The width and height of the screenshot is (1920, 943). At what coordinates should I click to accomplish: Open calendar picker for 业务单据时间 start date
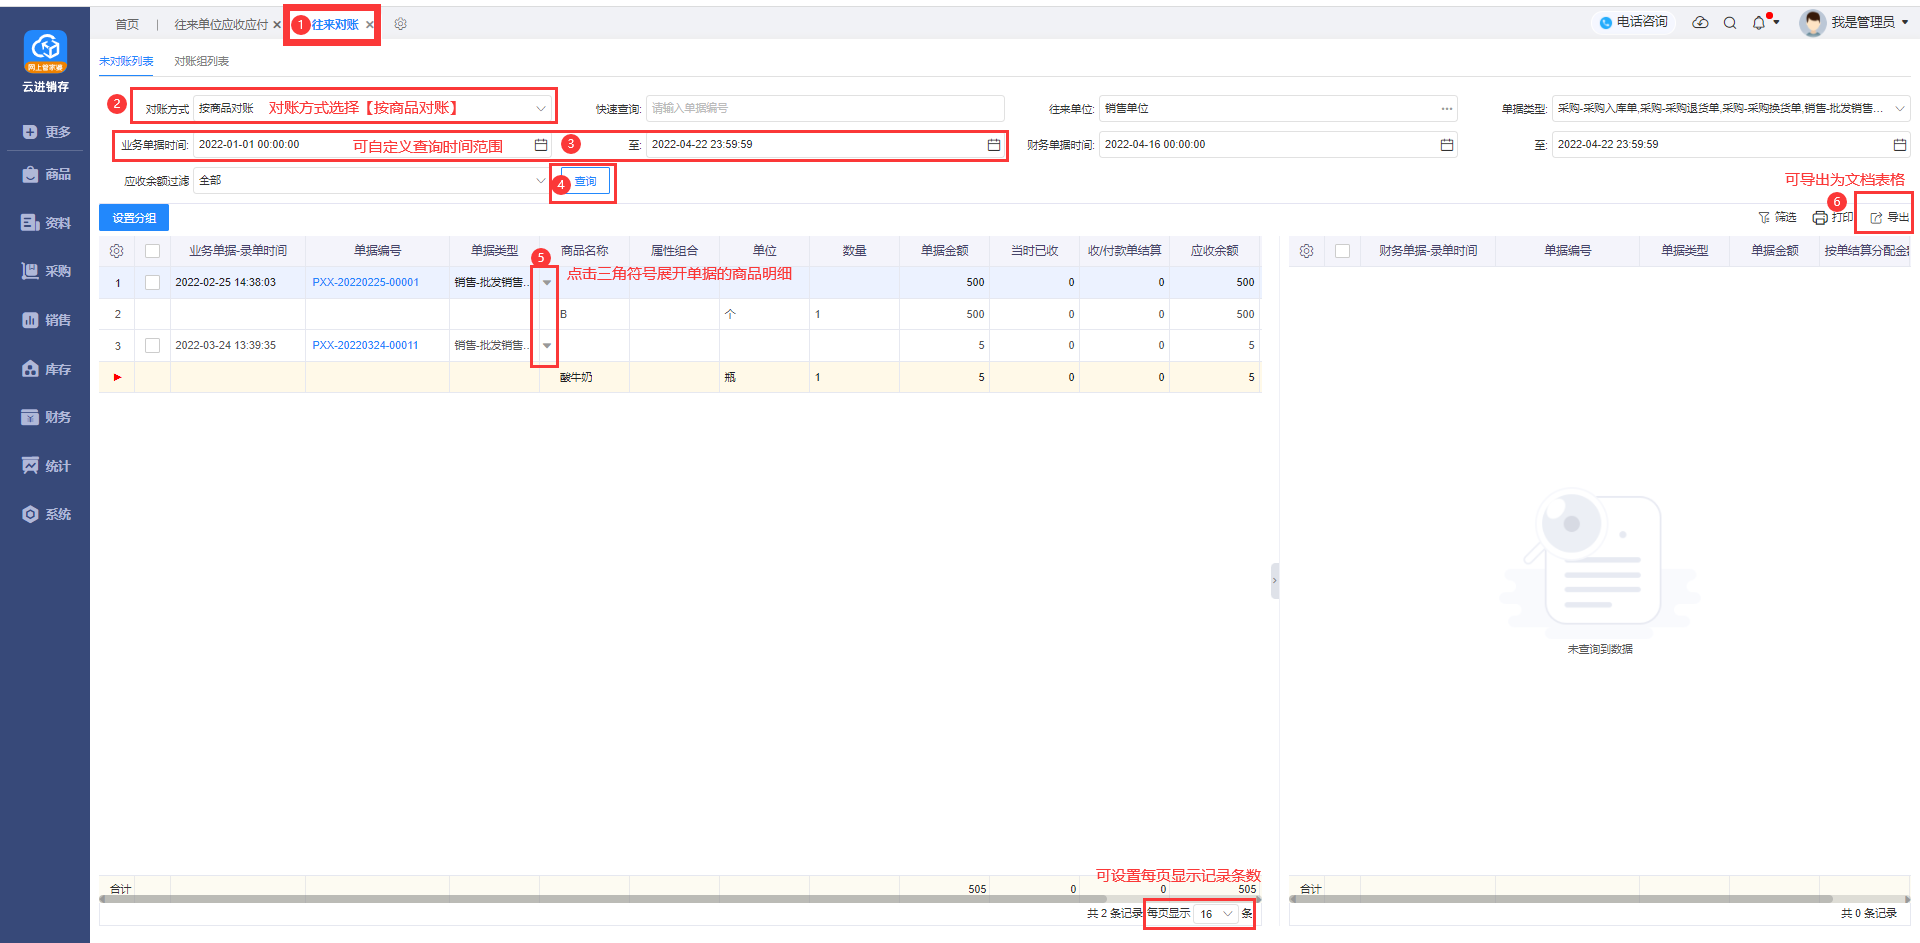point(541,145)
